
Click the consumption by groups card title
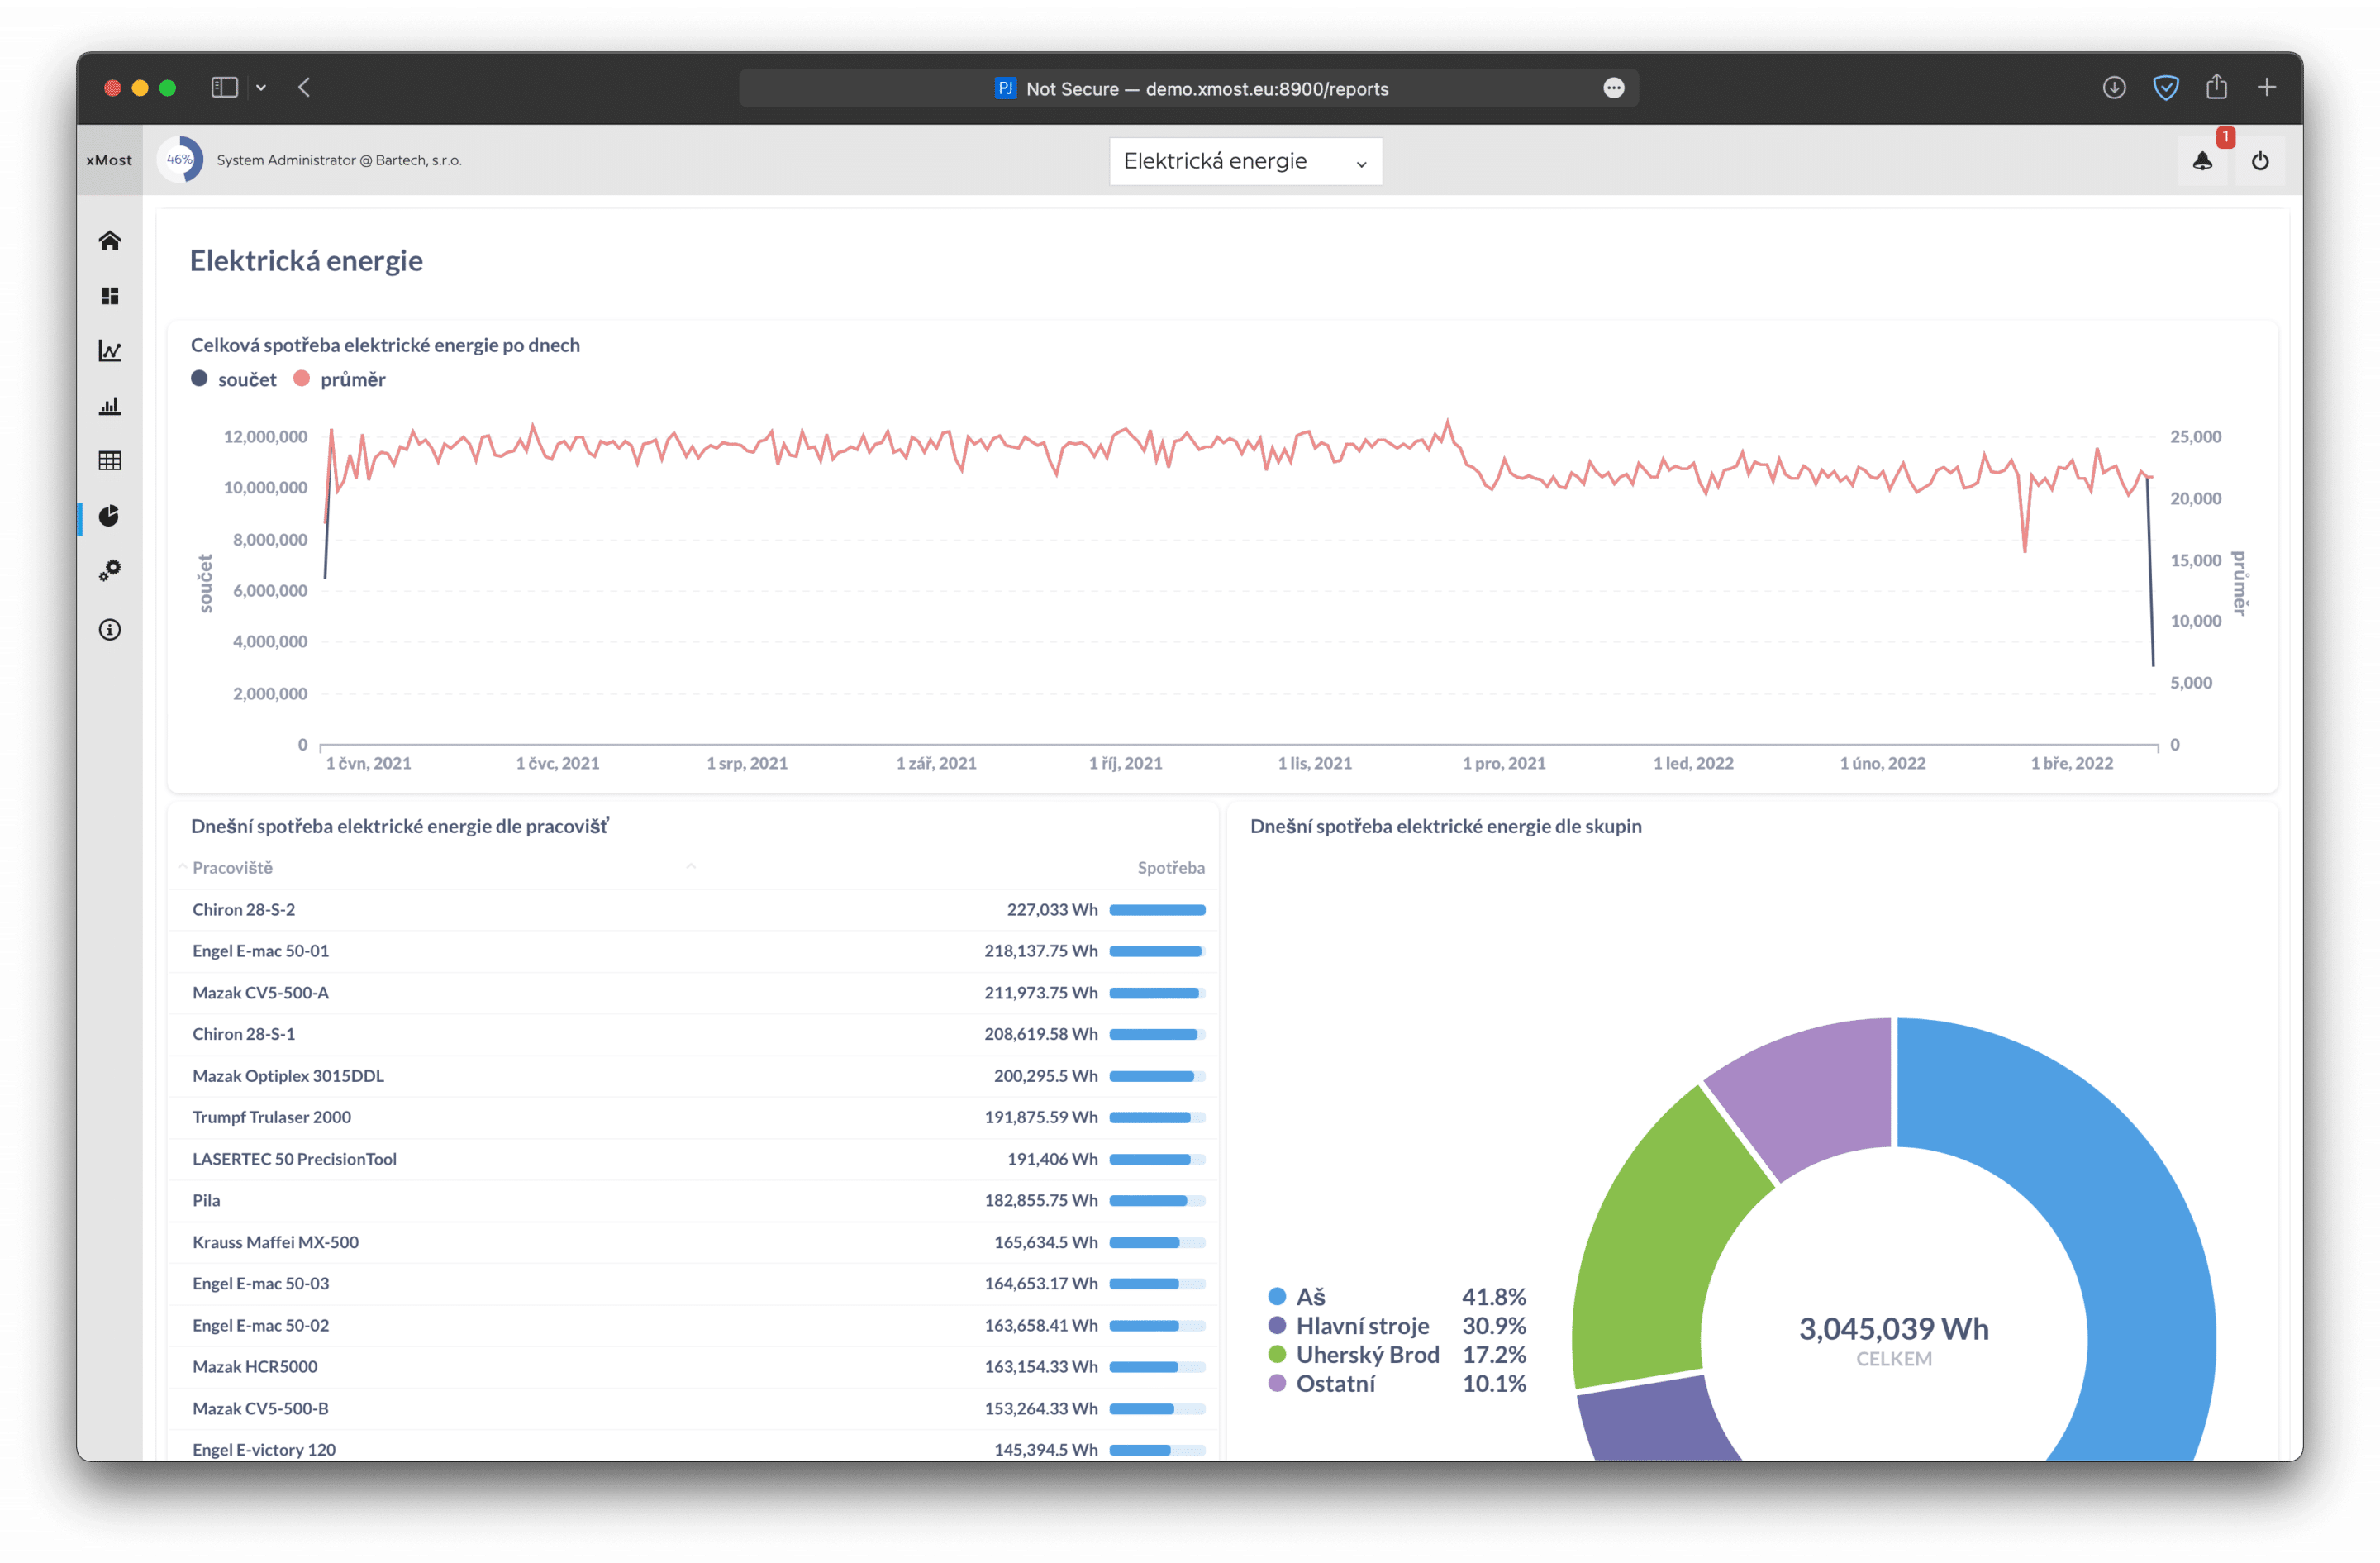click(x=1446, y=826)
